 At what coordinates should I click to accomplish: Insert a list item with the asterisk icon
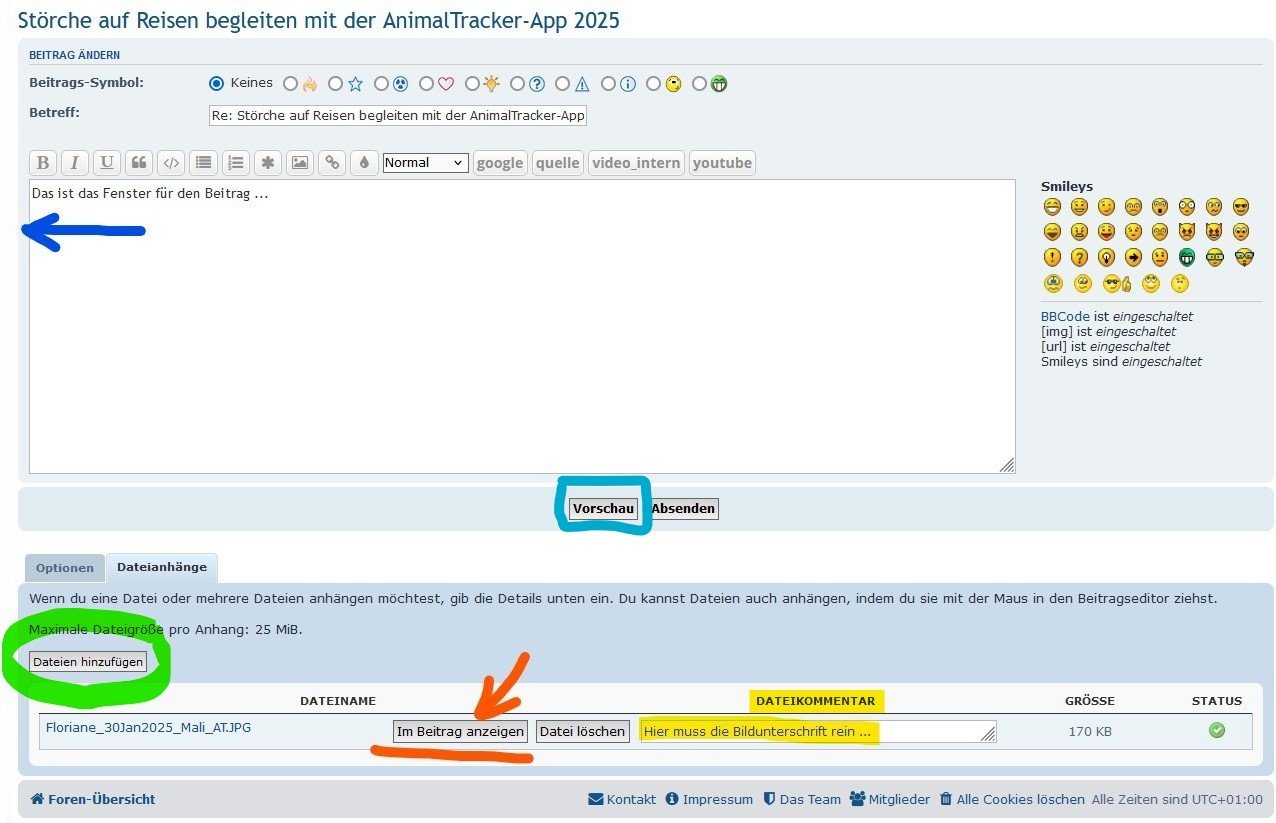[x=267, y=163]
